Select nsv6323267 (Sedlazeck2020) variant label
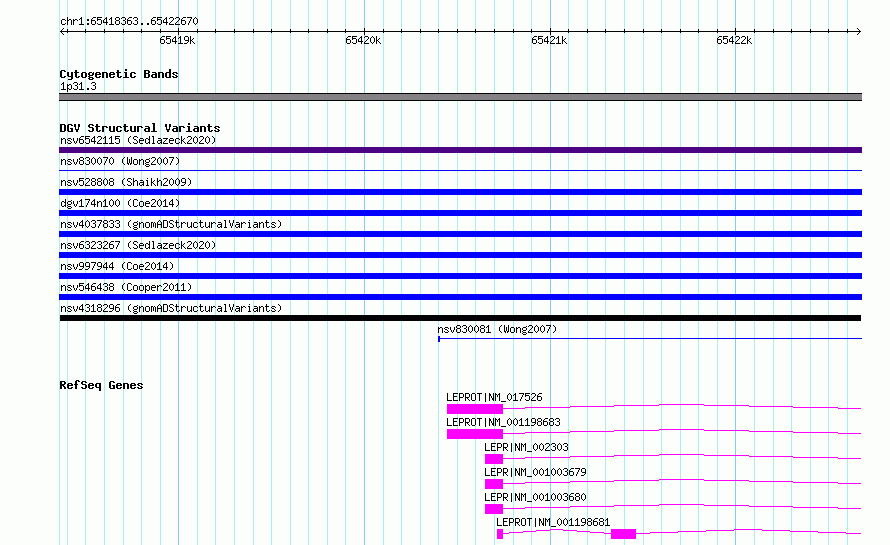 coord(138,245)
